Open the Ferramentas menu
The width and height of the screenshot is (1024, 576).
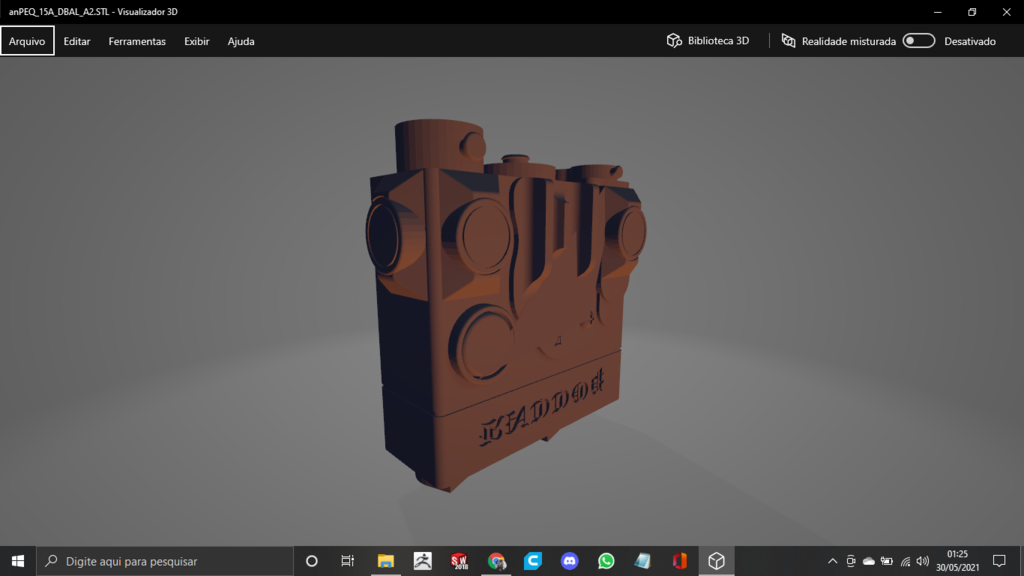point(137,41)
